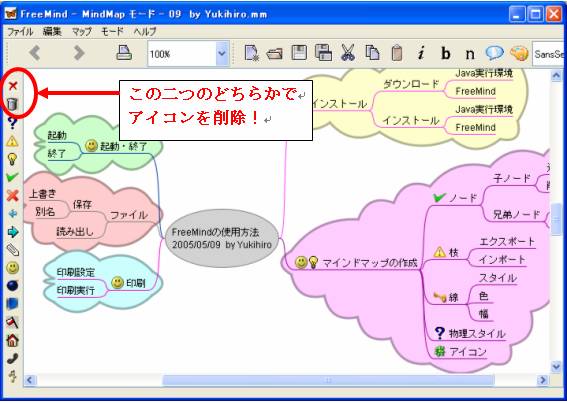Screen dimensions: 567x403
Task: Toggle bold with the b button
Action: pyautogui.click(x=446, y=53)
